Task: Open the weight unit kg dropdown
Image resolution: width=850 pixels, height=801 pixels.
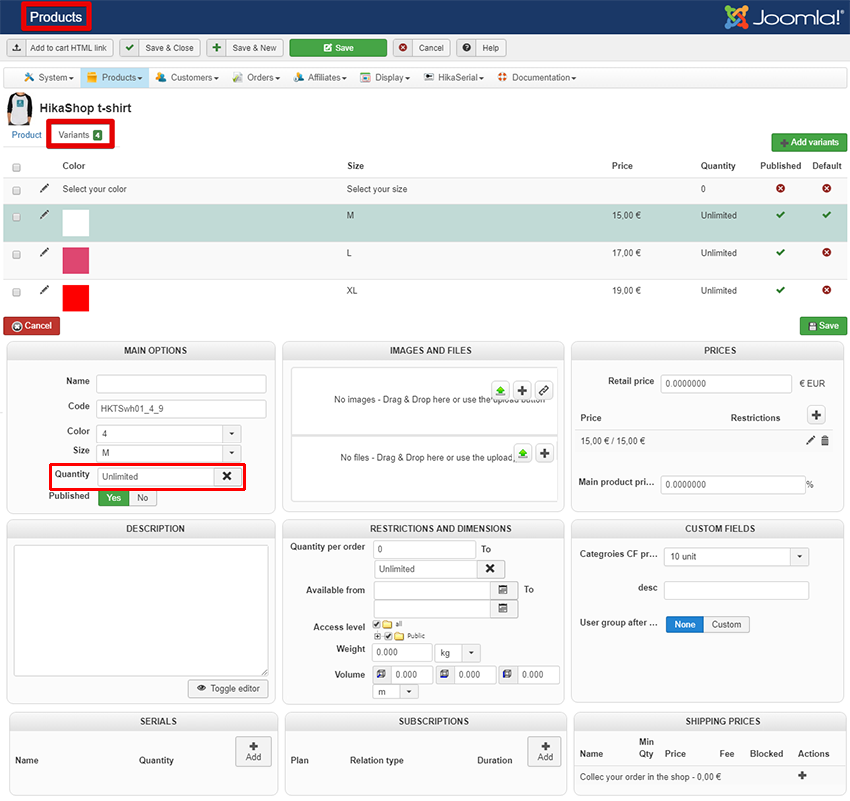Action: [458, 653]
